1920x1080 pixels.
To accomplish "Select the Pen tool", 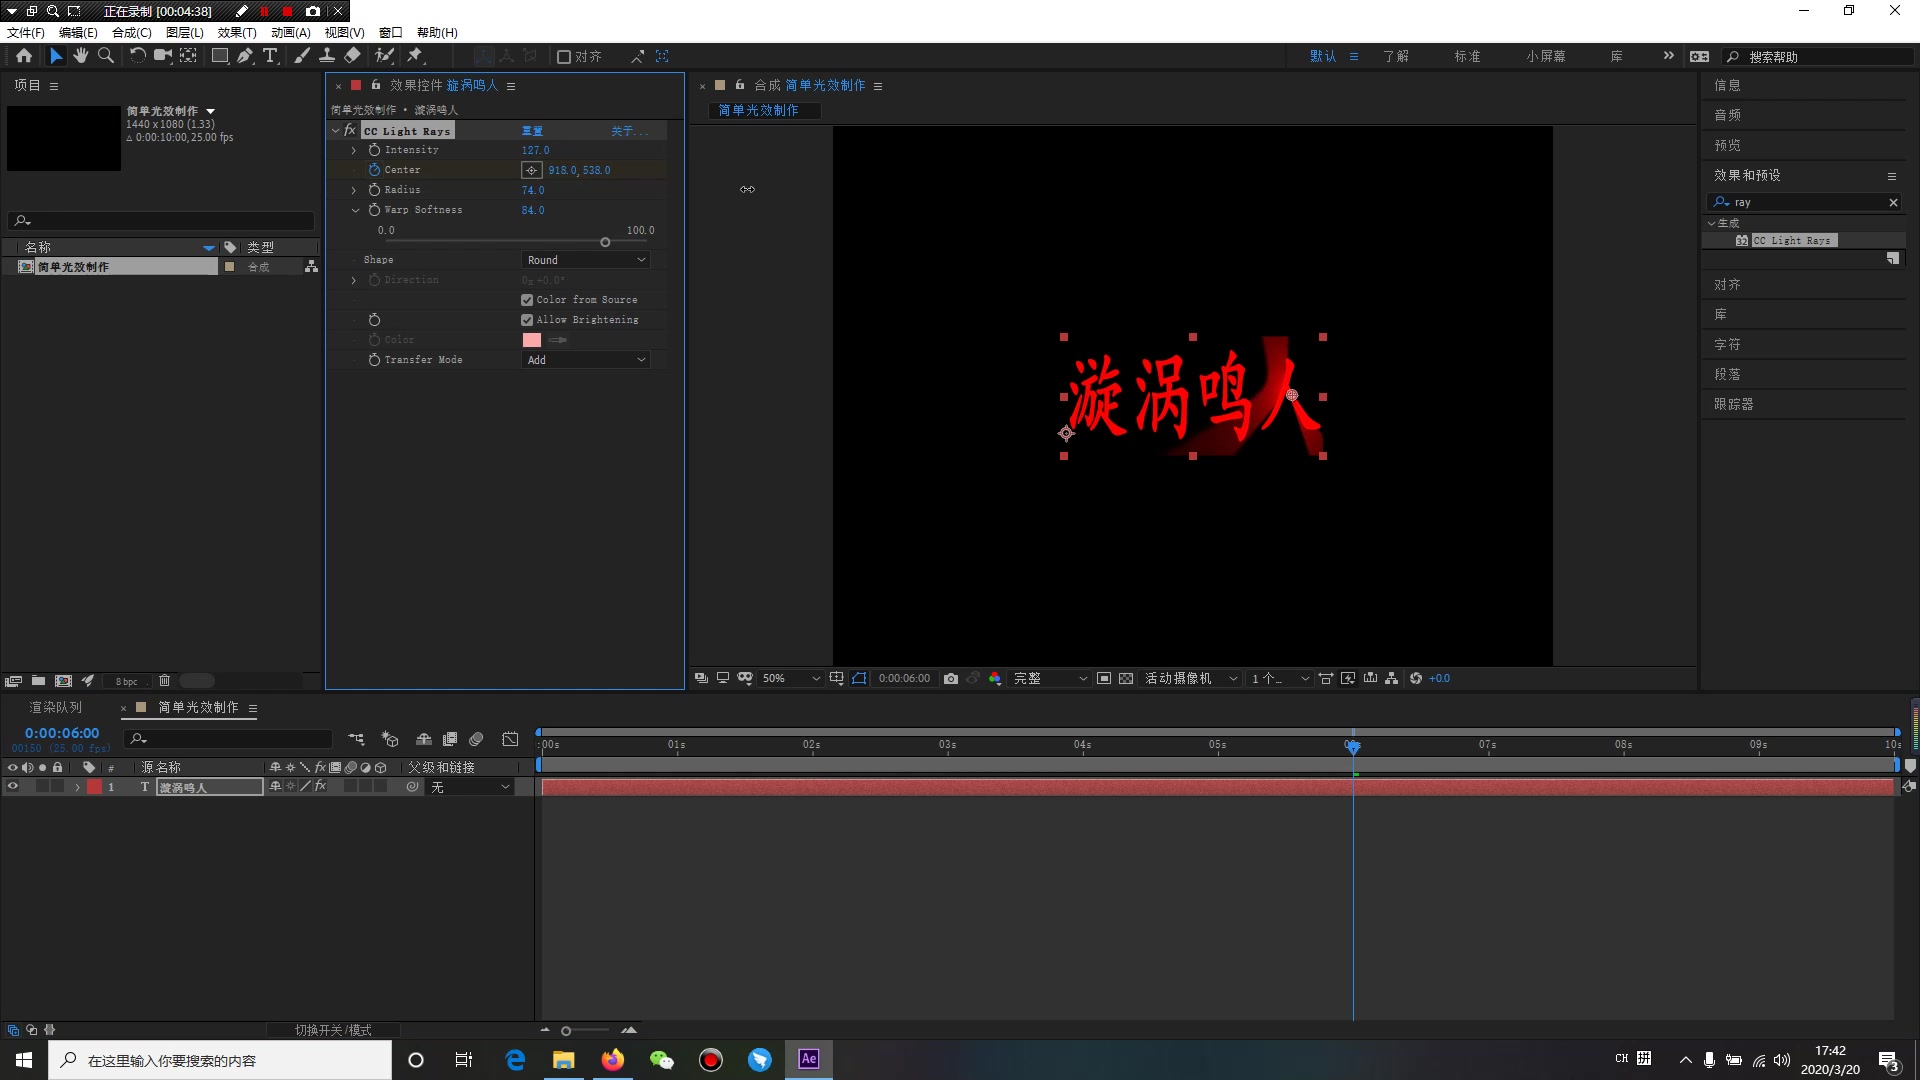I will [245, 56].
